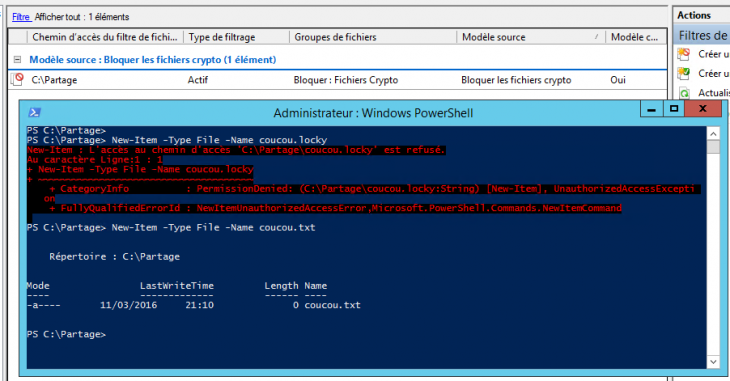730x381 pixels.
Task: Click the Actions panel title
Action: [694, 15]
